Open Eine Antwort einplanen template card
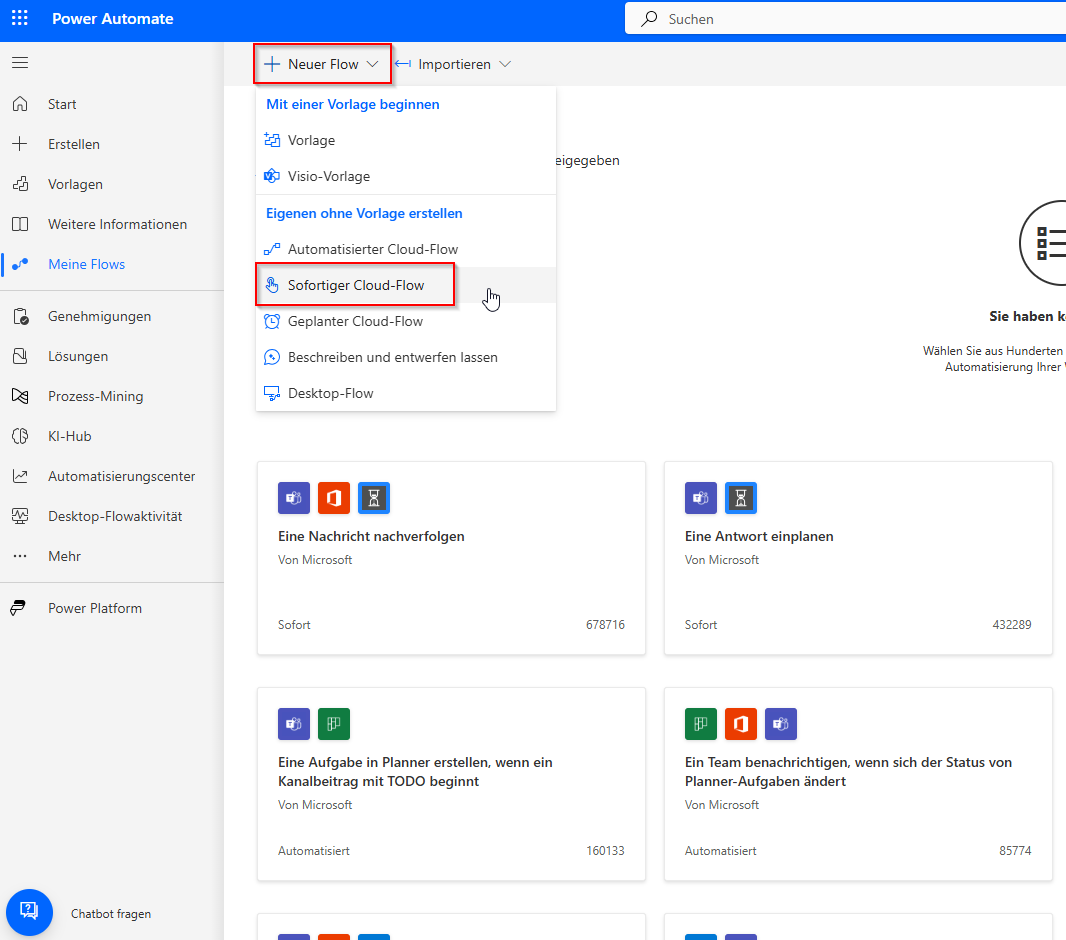Image resolution: width=1066 pixels, height=940 pixels. point(858,558)
